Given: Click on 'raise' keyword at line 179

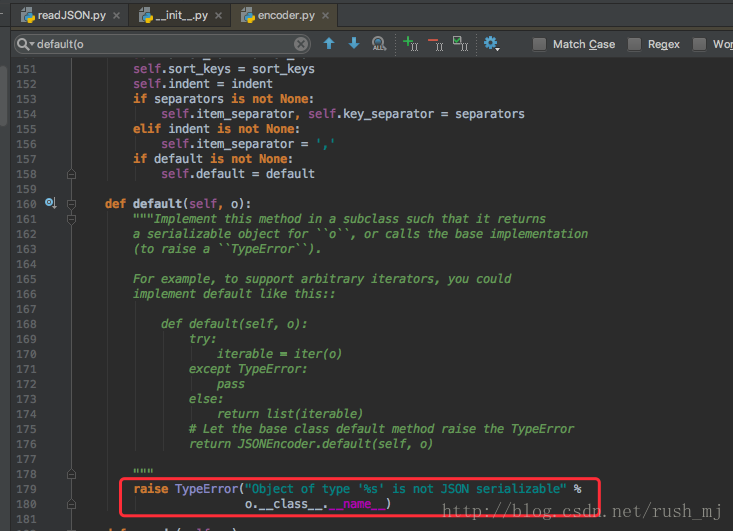Looking at the screenshot, I should tap(151, 489).
